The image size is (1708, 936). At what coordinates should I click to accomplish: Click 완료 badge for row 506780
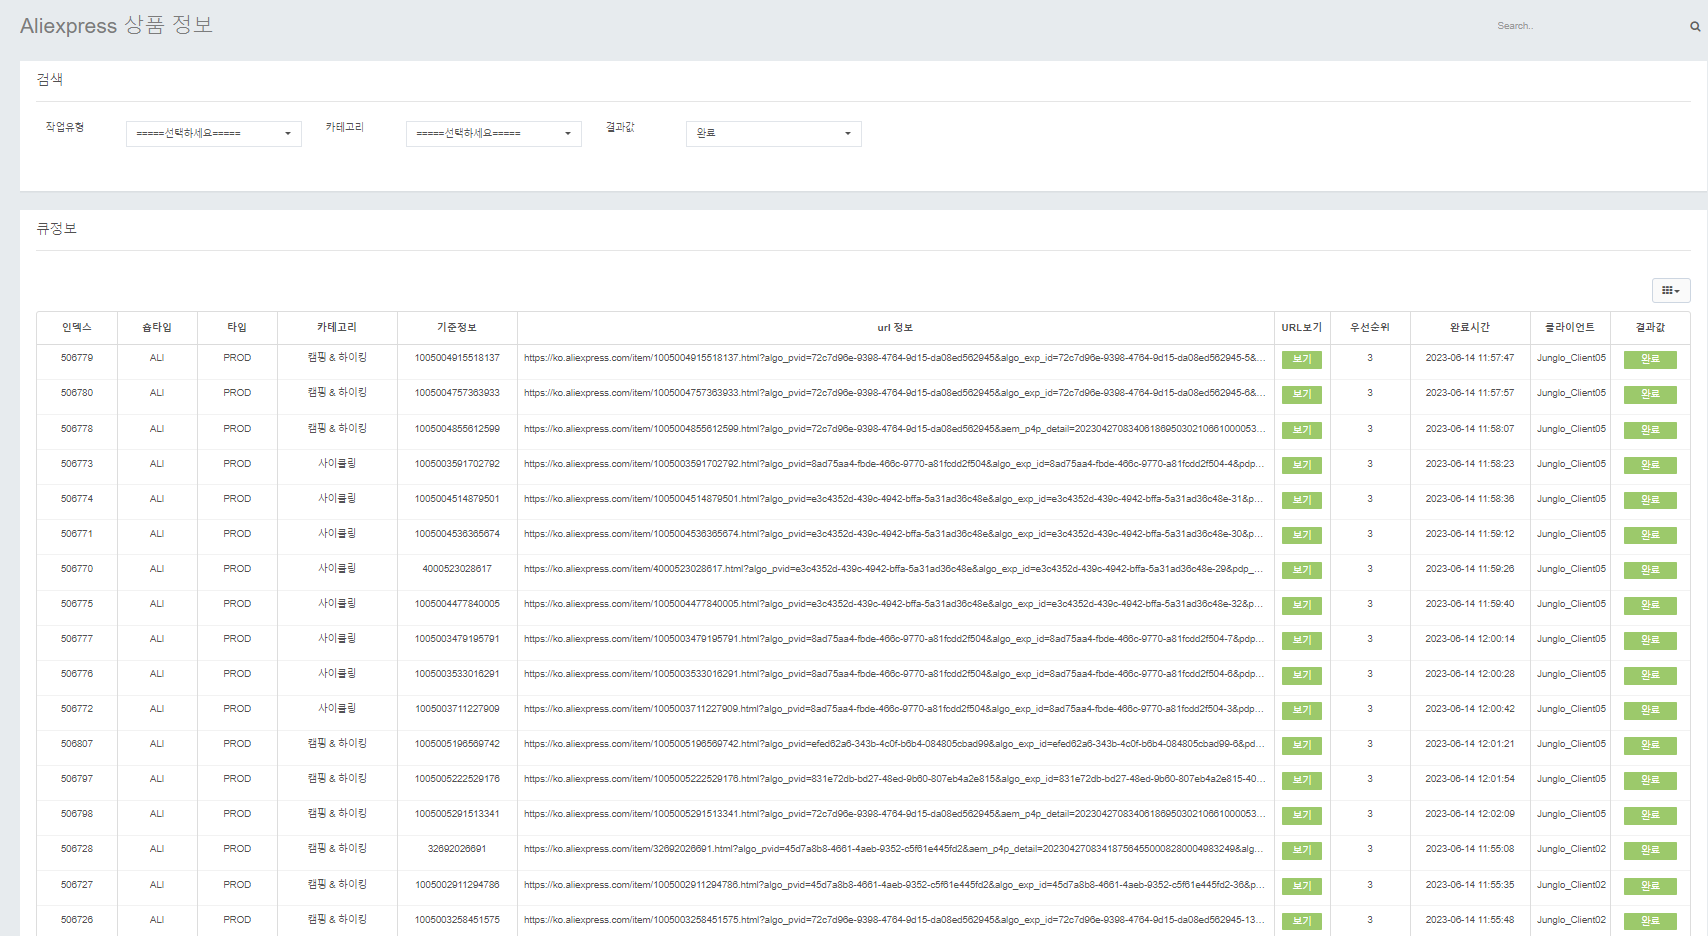point(1649,394)
